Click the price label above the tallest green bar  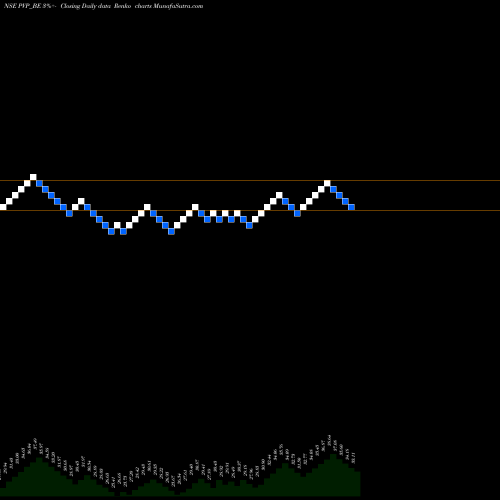330,440
